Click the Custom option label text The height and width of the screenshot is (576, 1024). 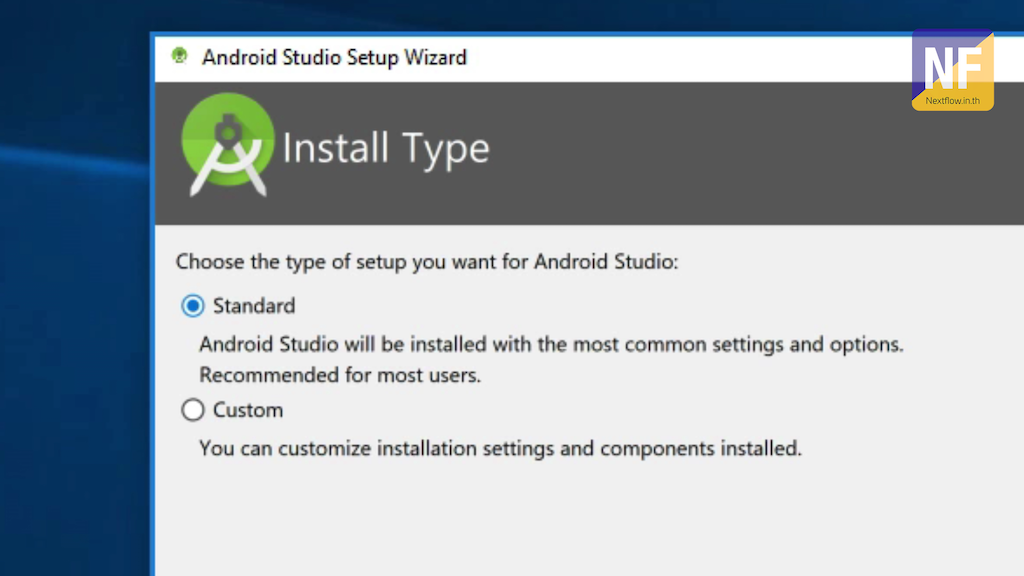tap(247, 410)
